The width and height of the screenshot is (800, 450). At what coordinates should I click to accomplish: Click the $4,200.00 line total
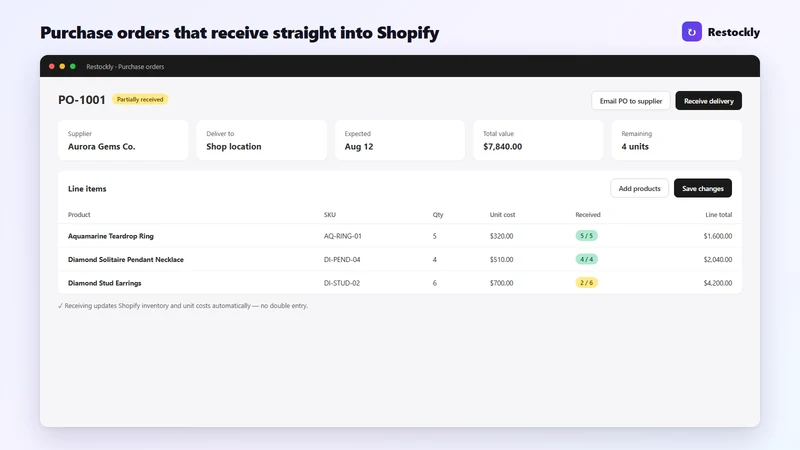coord(717,283)
